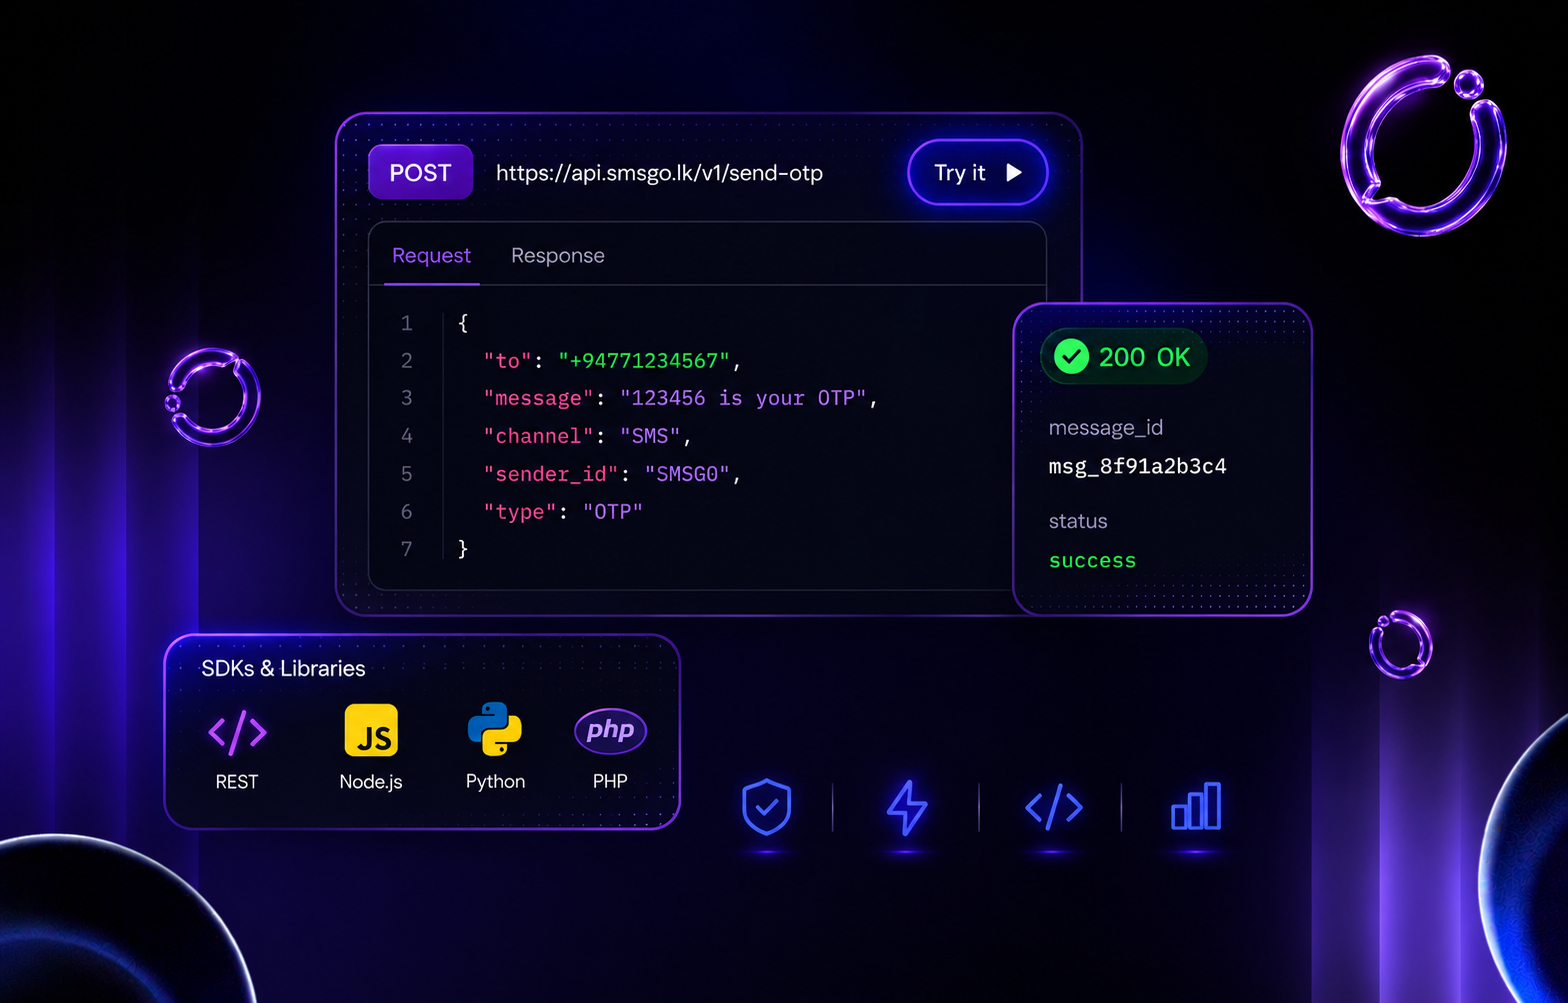
Task: Select the POST method badge
Action: pyautogui.click(x=420, y=172)
